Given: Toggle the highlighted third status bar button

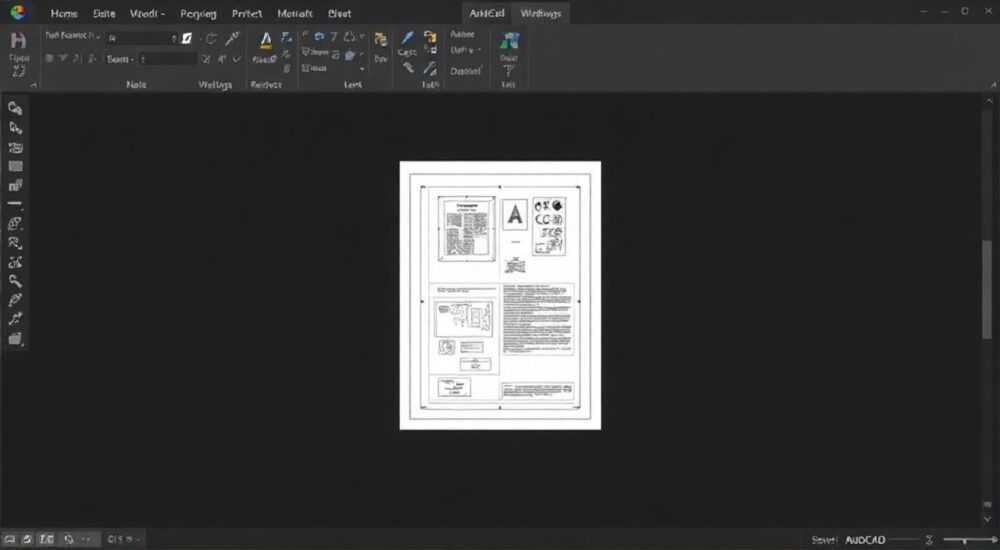Looking at the screenshot, I should click(47, 539).
